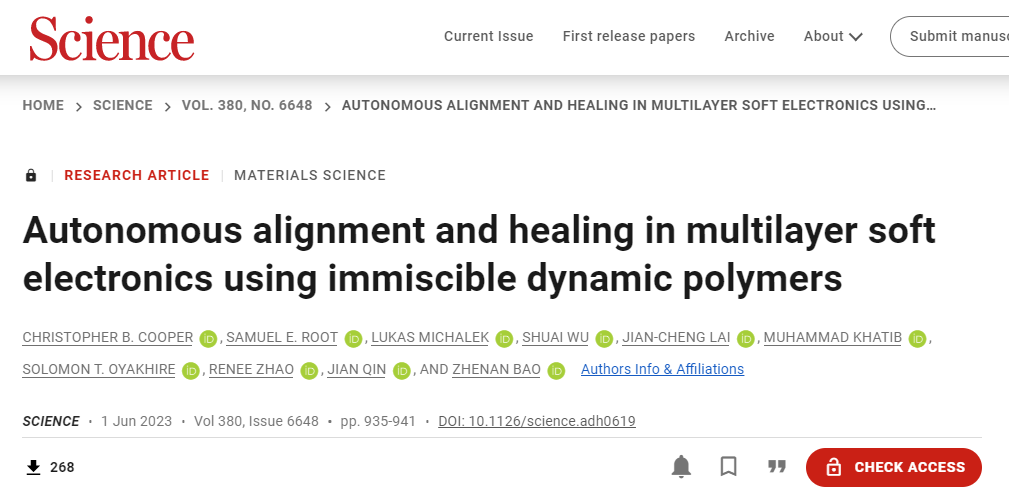Bookmark this article with the bookmark icon

tap(728, 467)
